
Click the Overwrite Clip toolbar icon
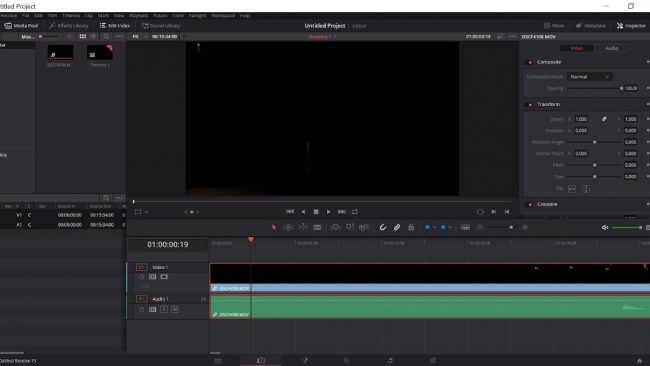[x=349, y=227]
